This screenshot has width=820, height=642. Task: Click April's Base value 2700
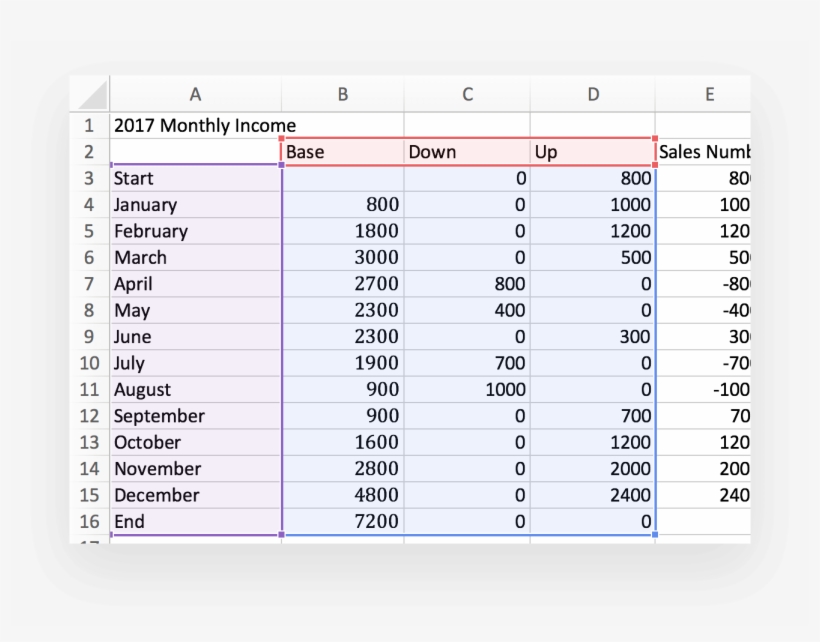[343, 284]
